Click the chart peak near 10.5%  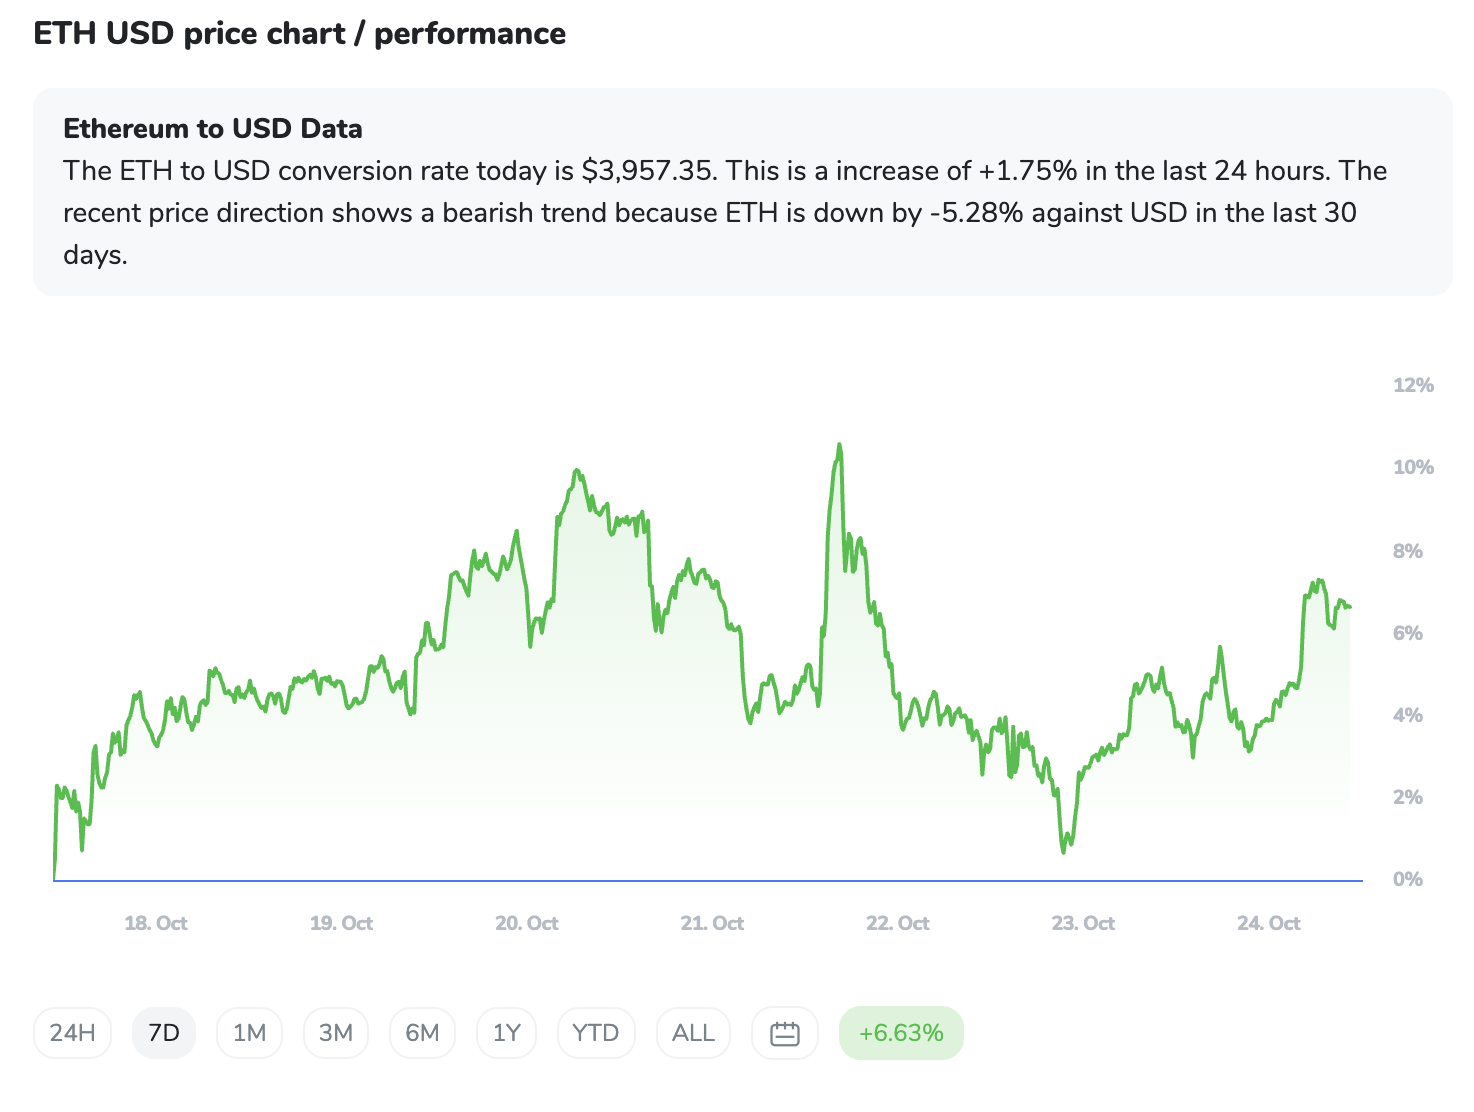pos(839,445)
